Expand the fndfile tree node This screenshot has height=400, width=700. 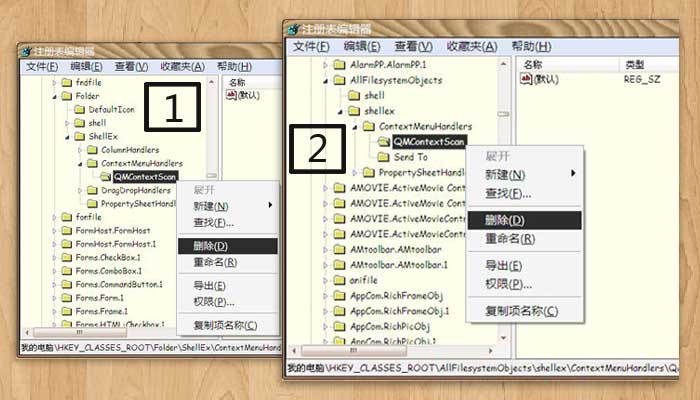pyautogui.click(x=54, y=82)
